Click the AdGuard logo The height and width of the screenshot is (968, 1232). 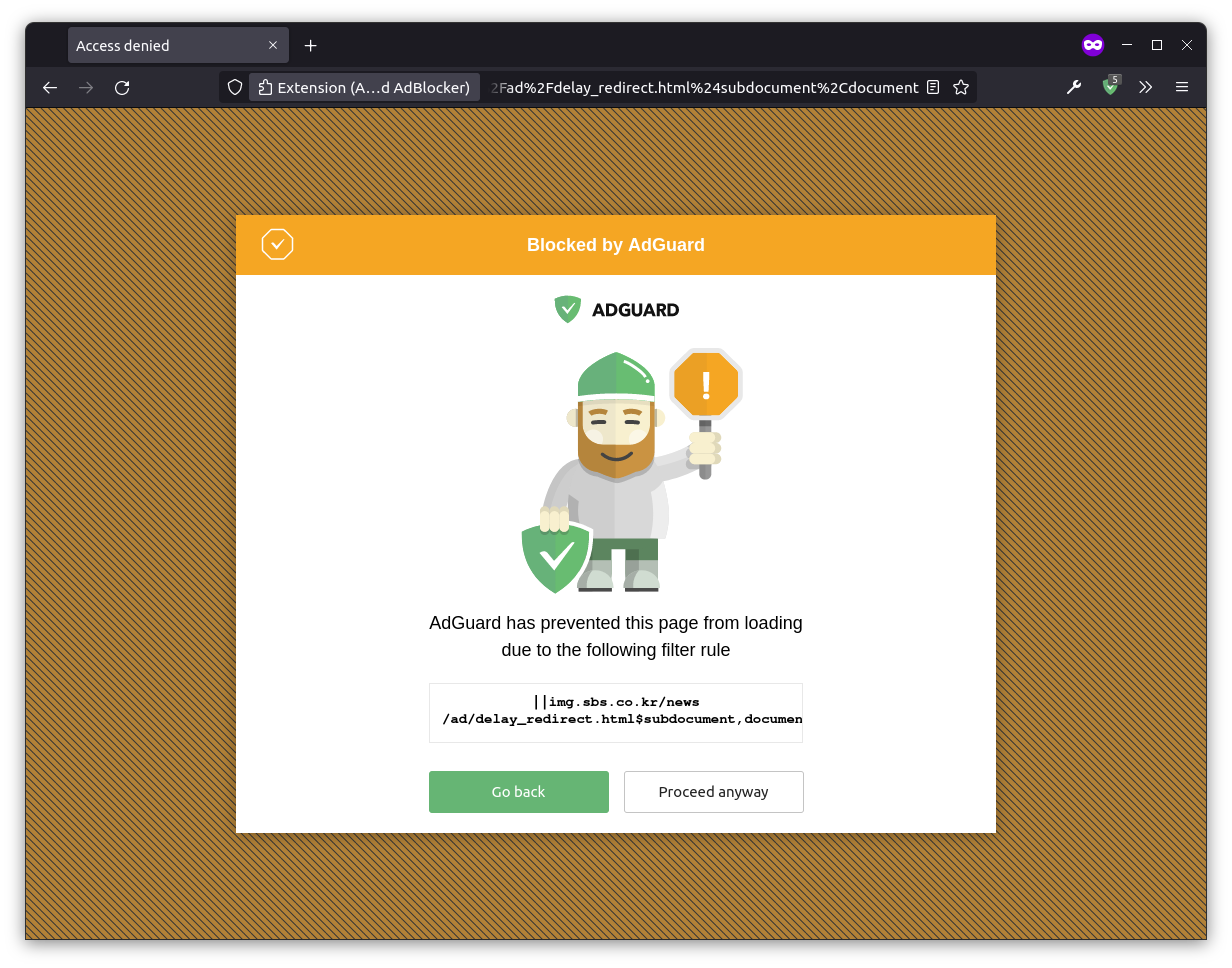616,310
